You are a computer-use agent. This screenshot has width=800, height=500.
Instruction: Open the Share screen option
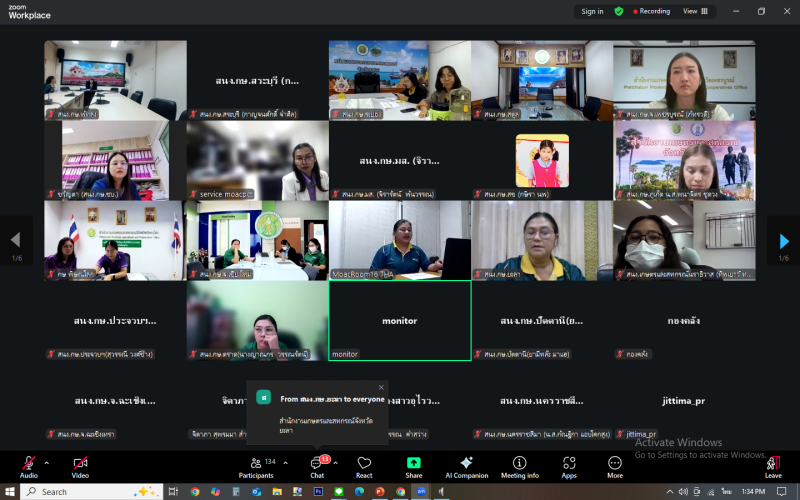[x=413, y=466]
